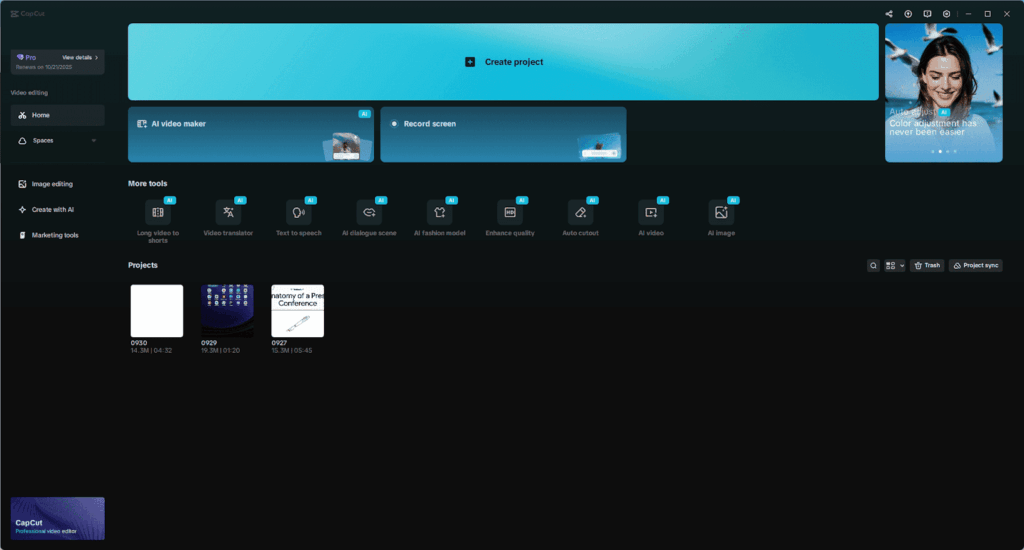This screenshot has height=550, width=1024.
Task: Go to Home in the sidebar
Action: click(57, 115)
